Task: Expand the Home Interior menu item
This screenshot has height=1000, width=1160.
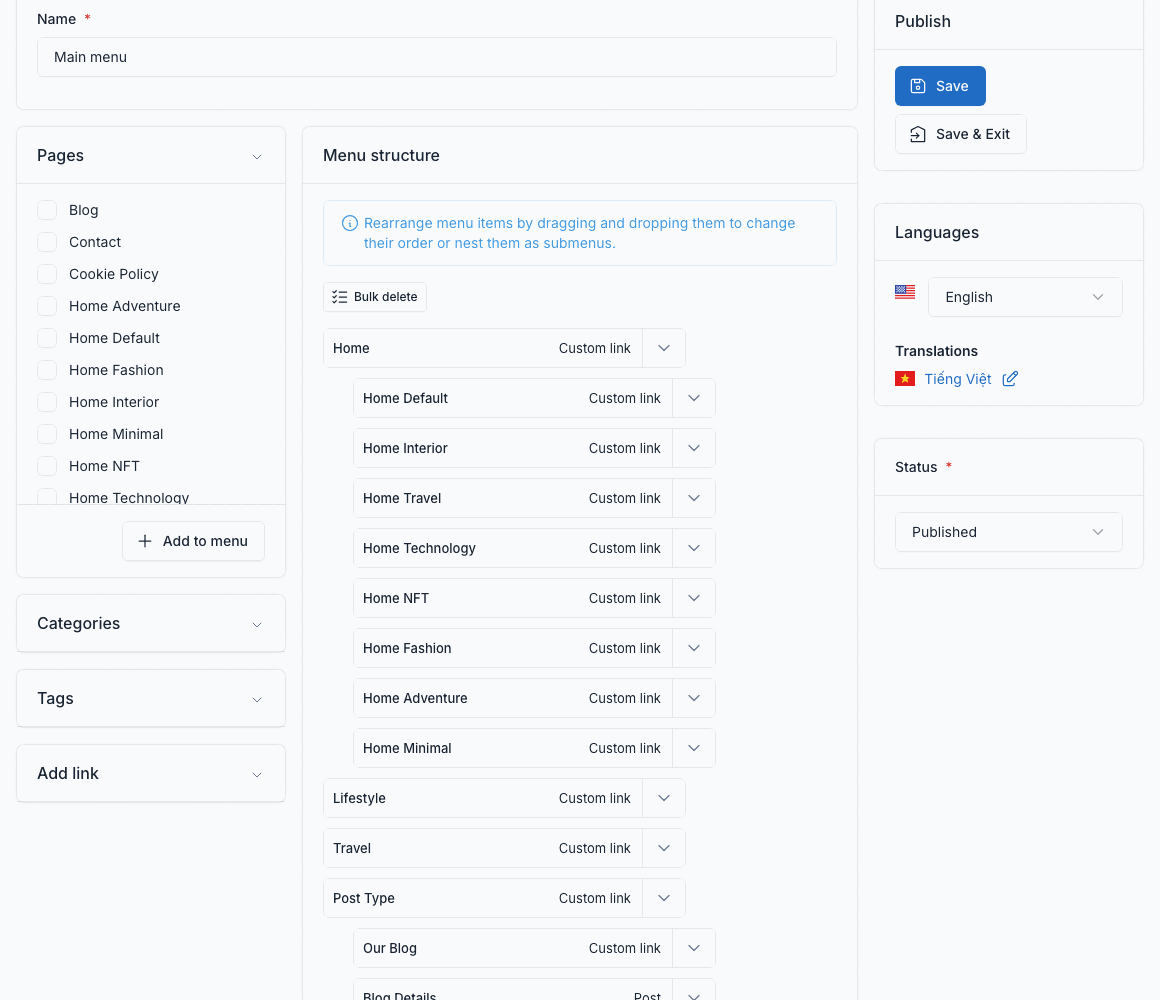Action: point(693,448)
